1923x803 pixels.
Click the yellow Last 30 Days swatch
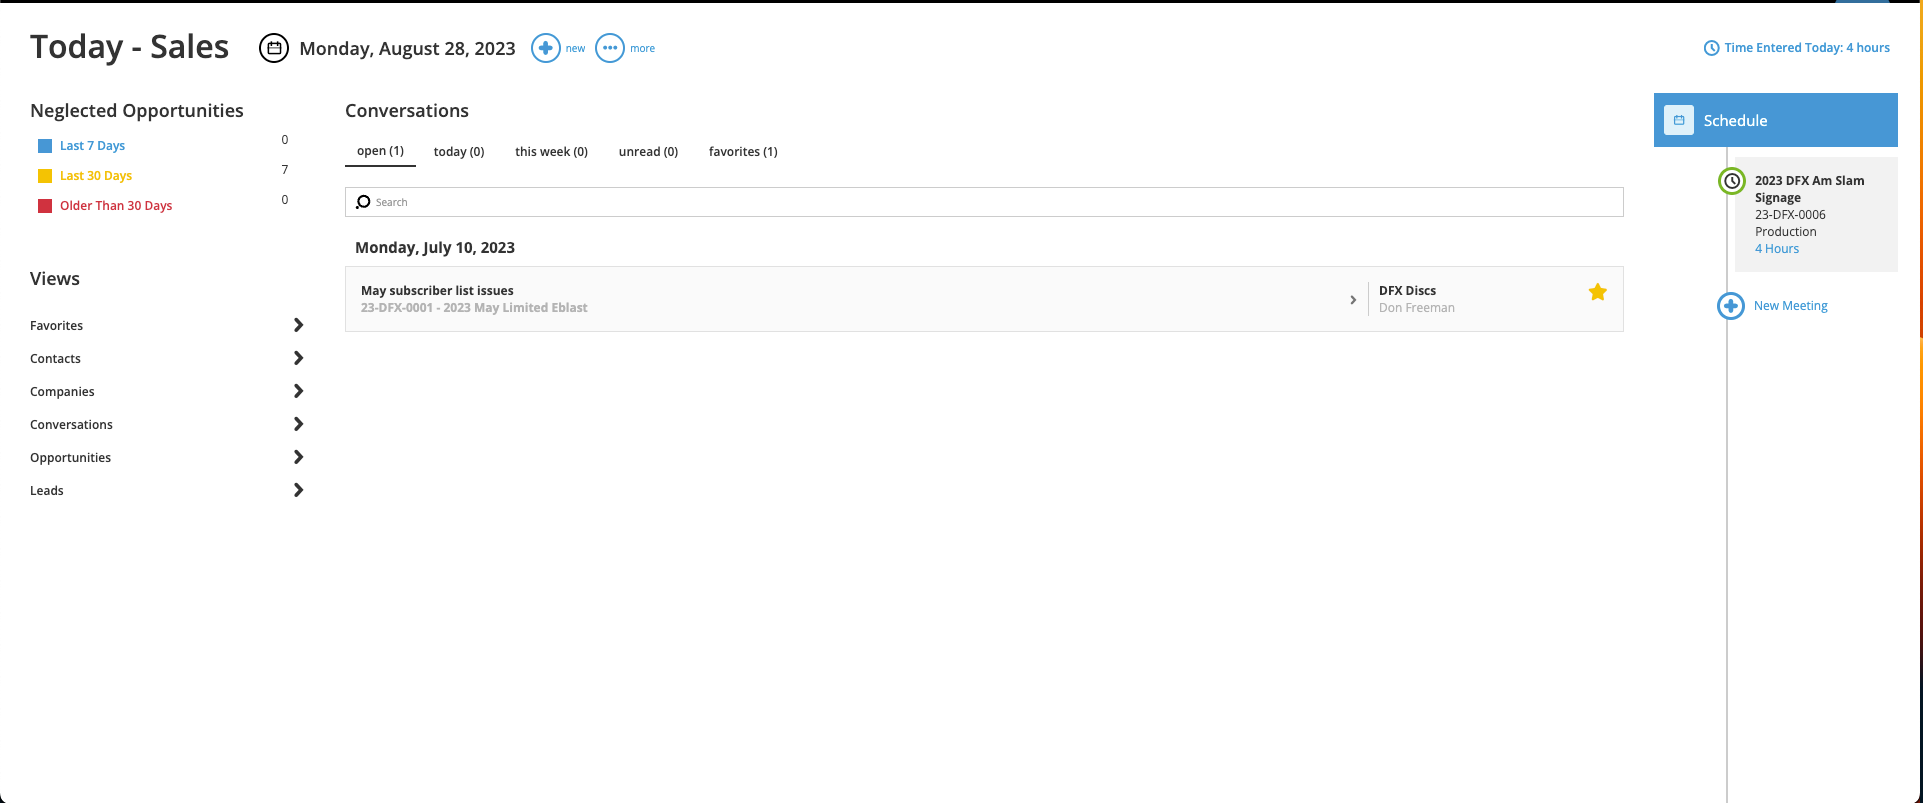pyautogui.click(x=45, y=176)
